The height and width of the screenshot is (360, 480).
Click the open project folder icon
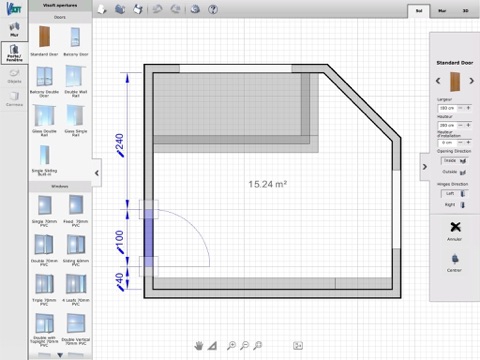[120, 9]
